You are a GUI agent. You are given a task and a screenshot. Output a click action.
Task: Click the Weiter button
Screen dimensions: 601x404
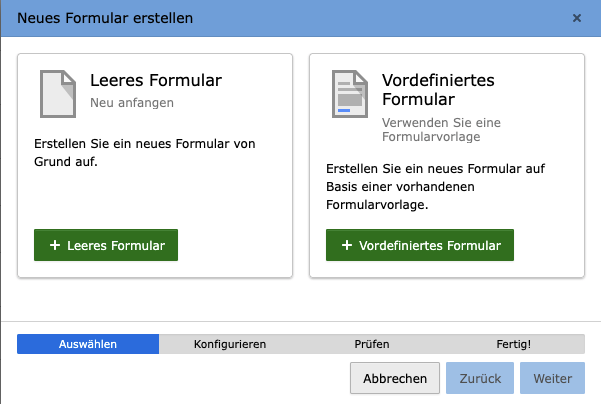pos(552,379)
